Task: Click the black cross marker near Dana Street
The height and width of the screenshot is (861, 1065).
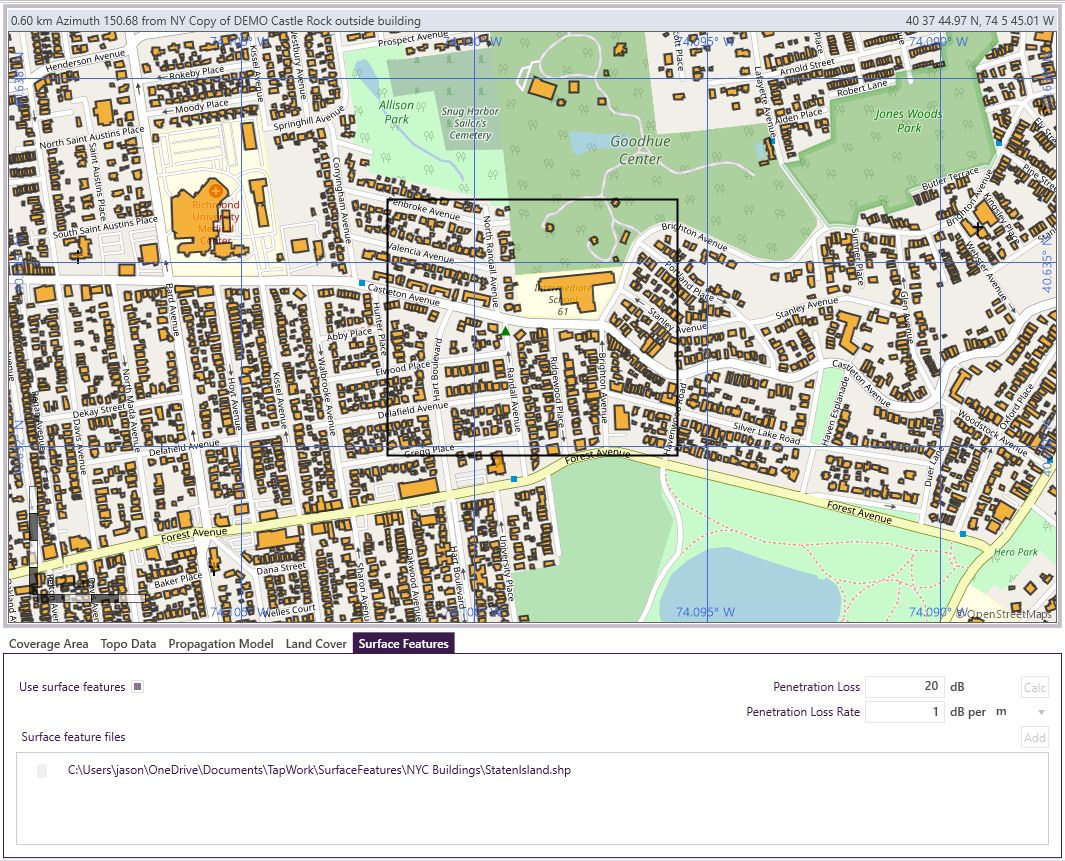Action: click(212, 569)
